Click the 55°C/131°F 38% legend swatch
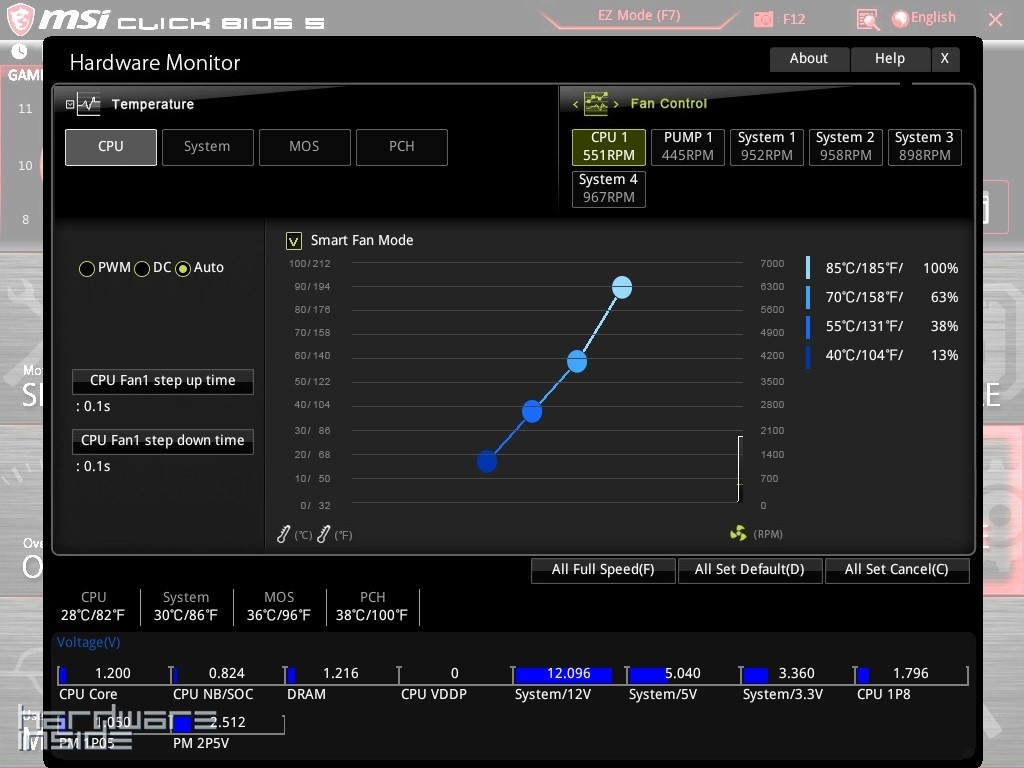Screen dimensions: 1024x768 coord(808,327)
